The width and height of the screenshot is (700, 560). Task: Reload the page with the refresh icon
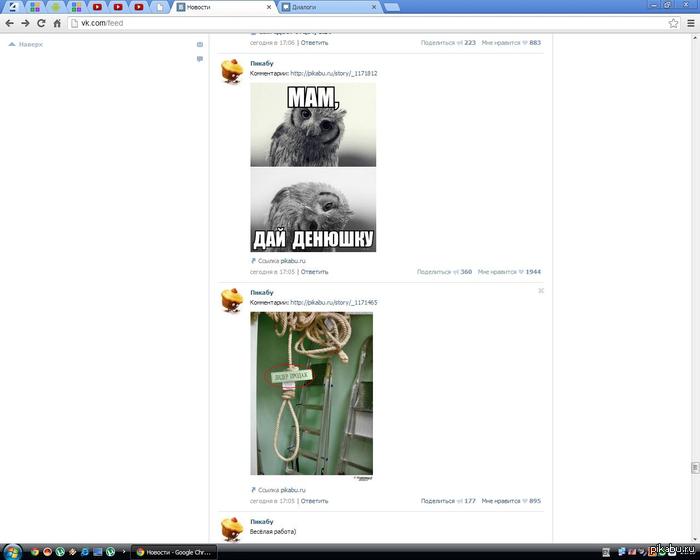point(41,23)
